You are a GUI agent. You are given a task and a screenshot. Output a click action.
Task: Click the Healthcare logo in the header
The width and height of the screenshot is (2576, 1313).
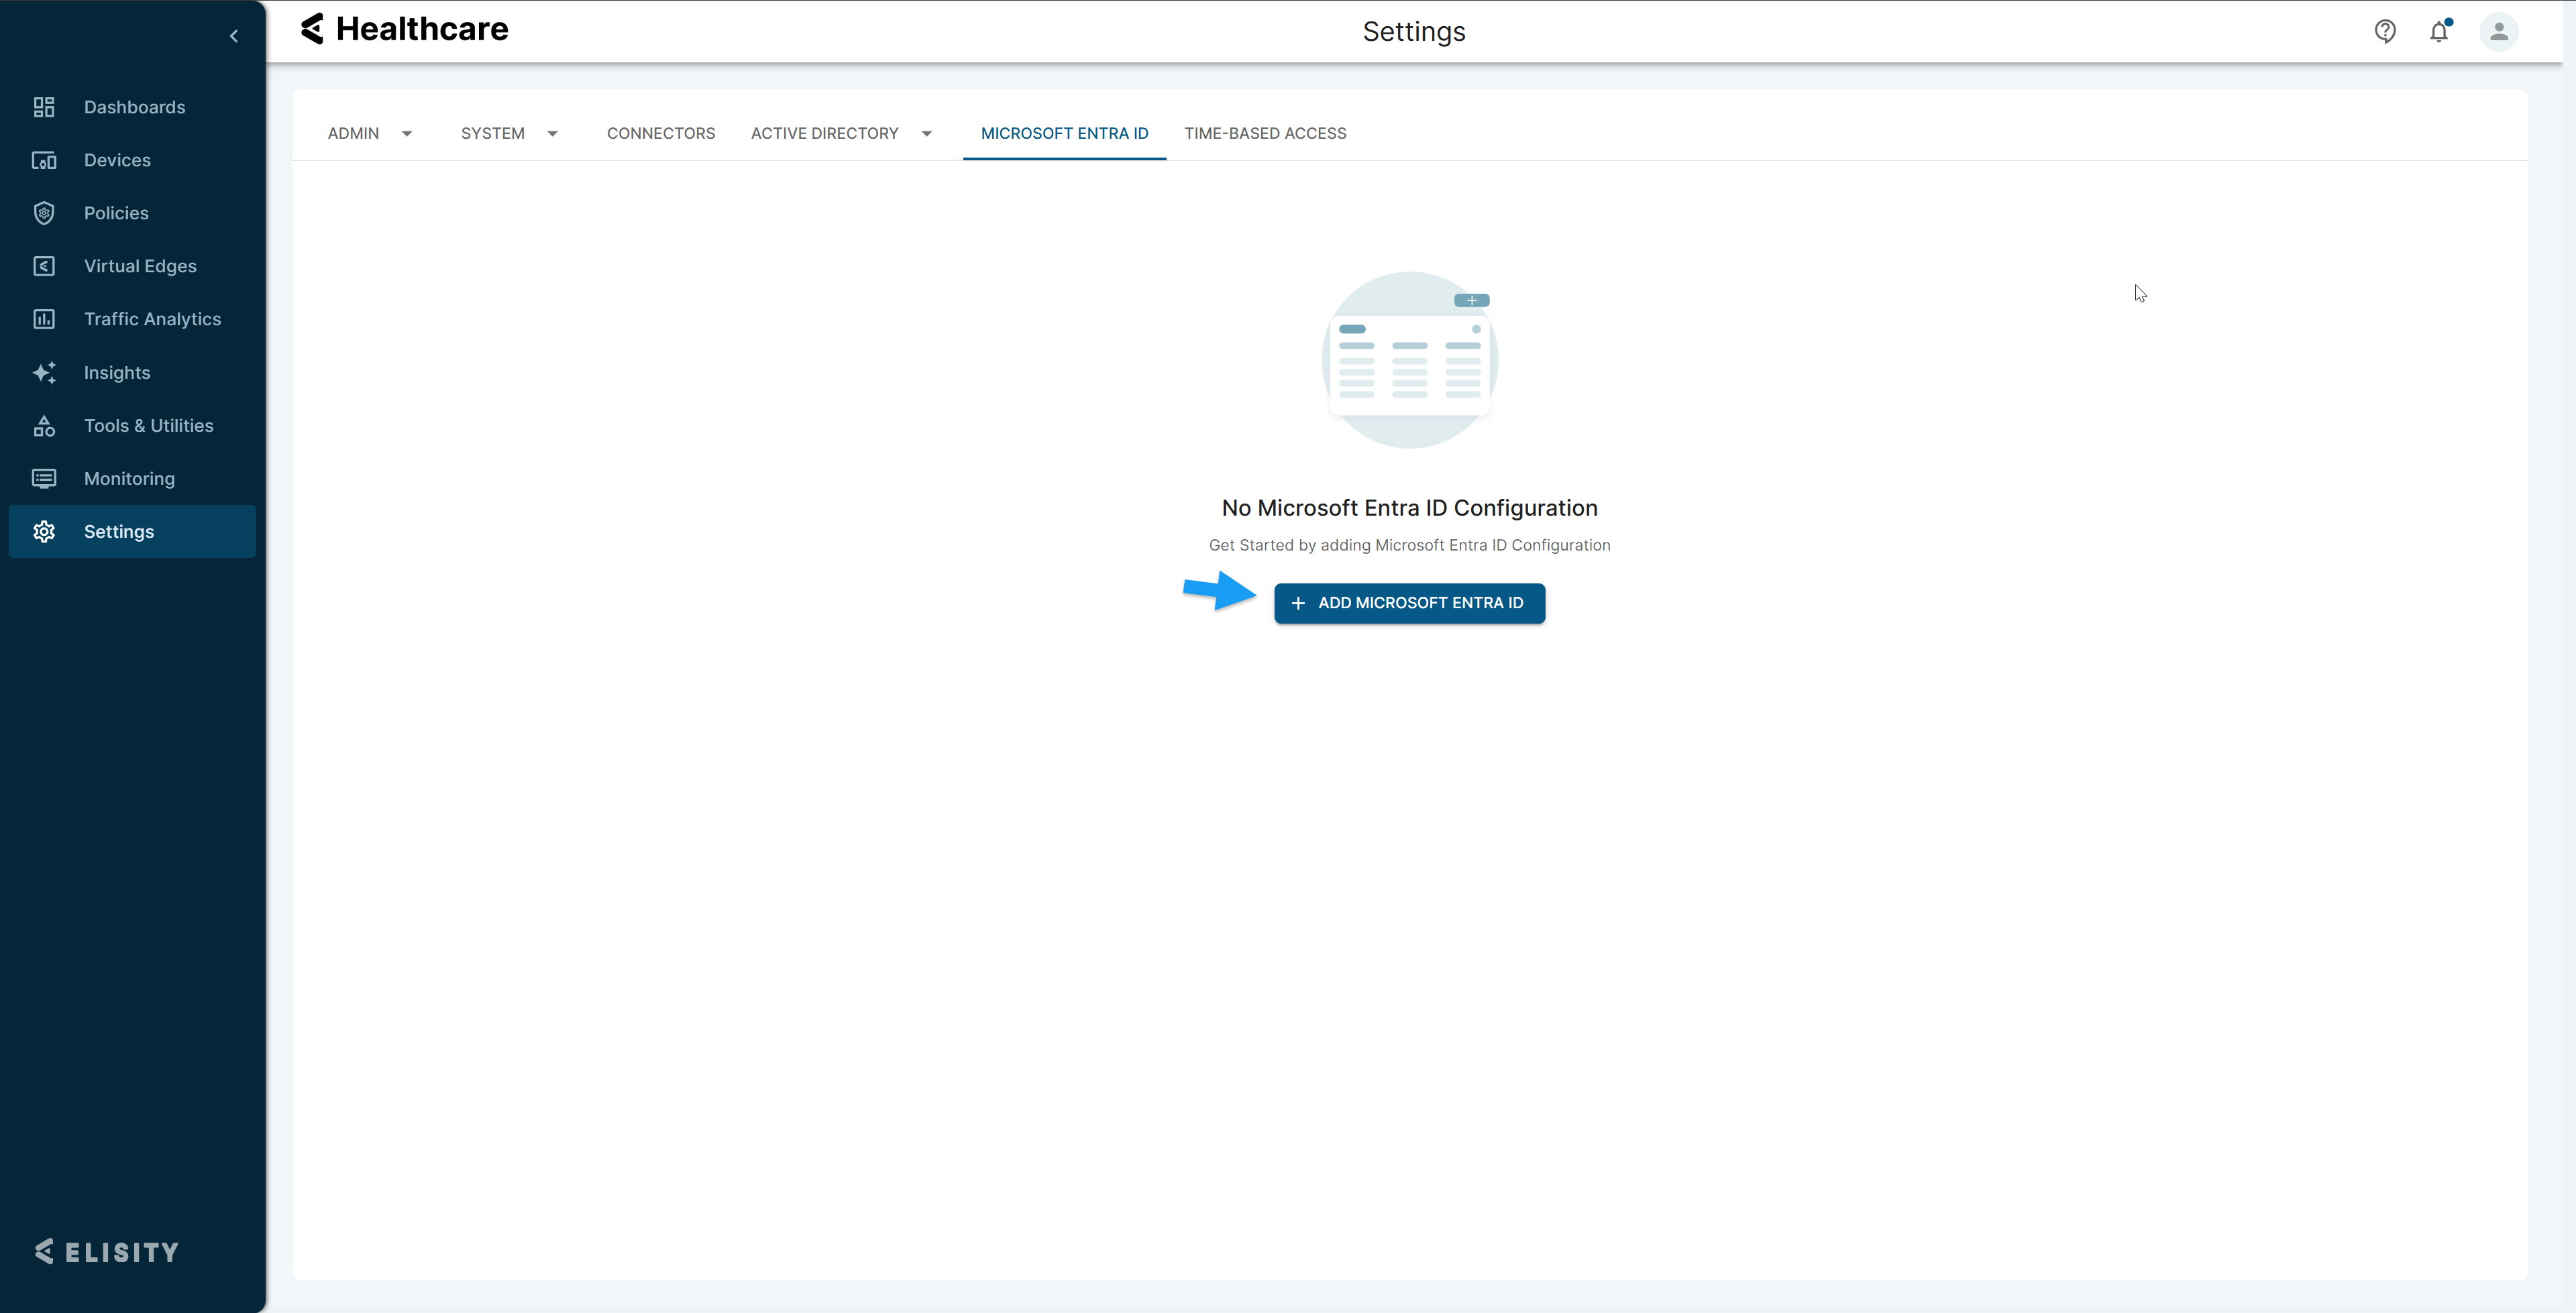[x=405, y=30]
